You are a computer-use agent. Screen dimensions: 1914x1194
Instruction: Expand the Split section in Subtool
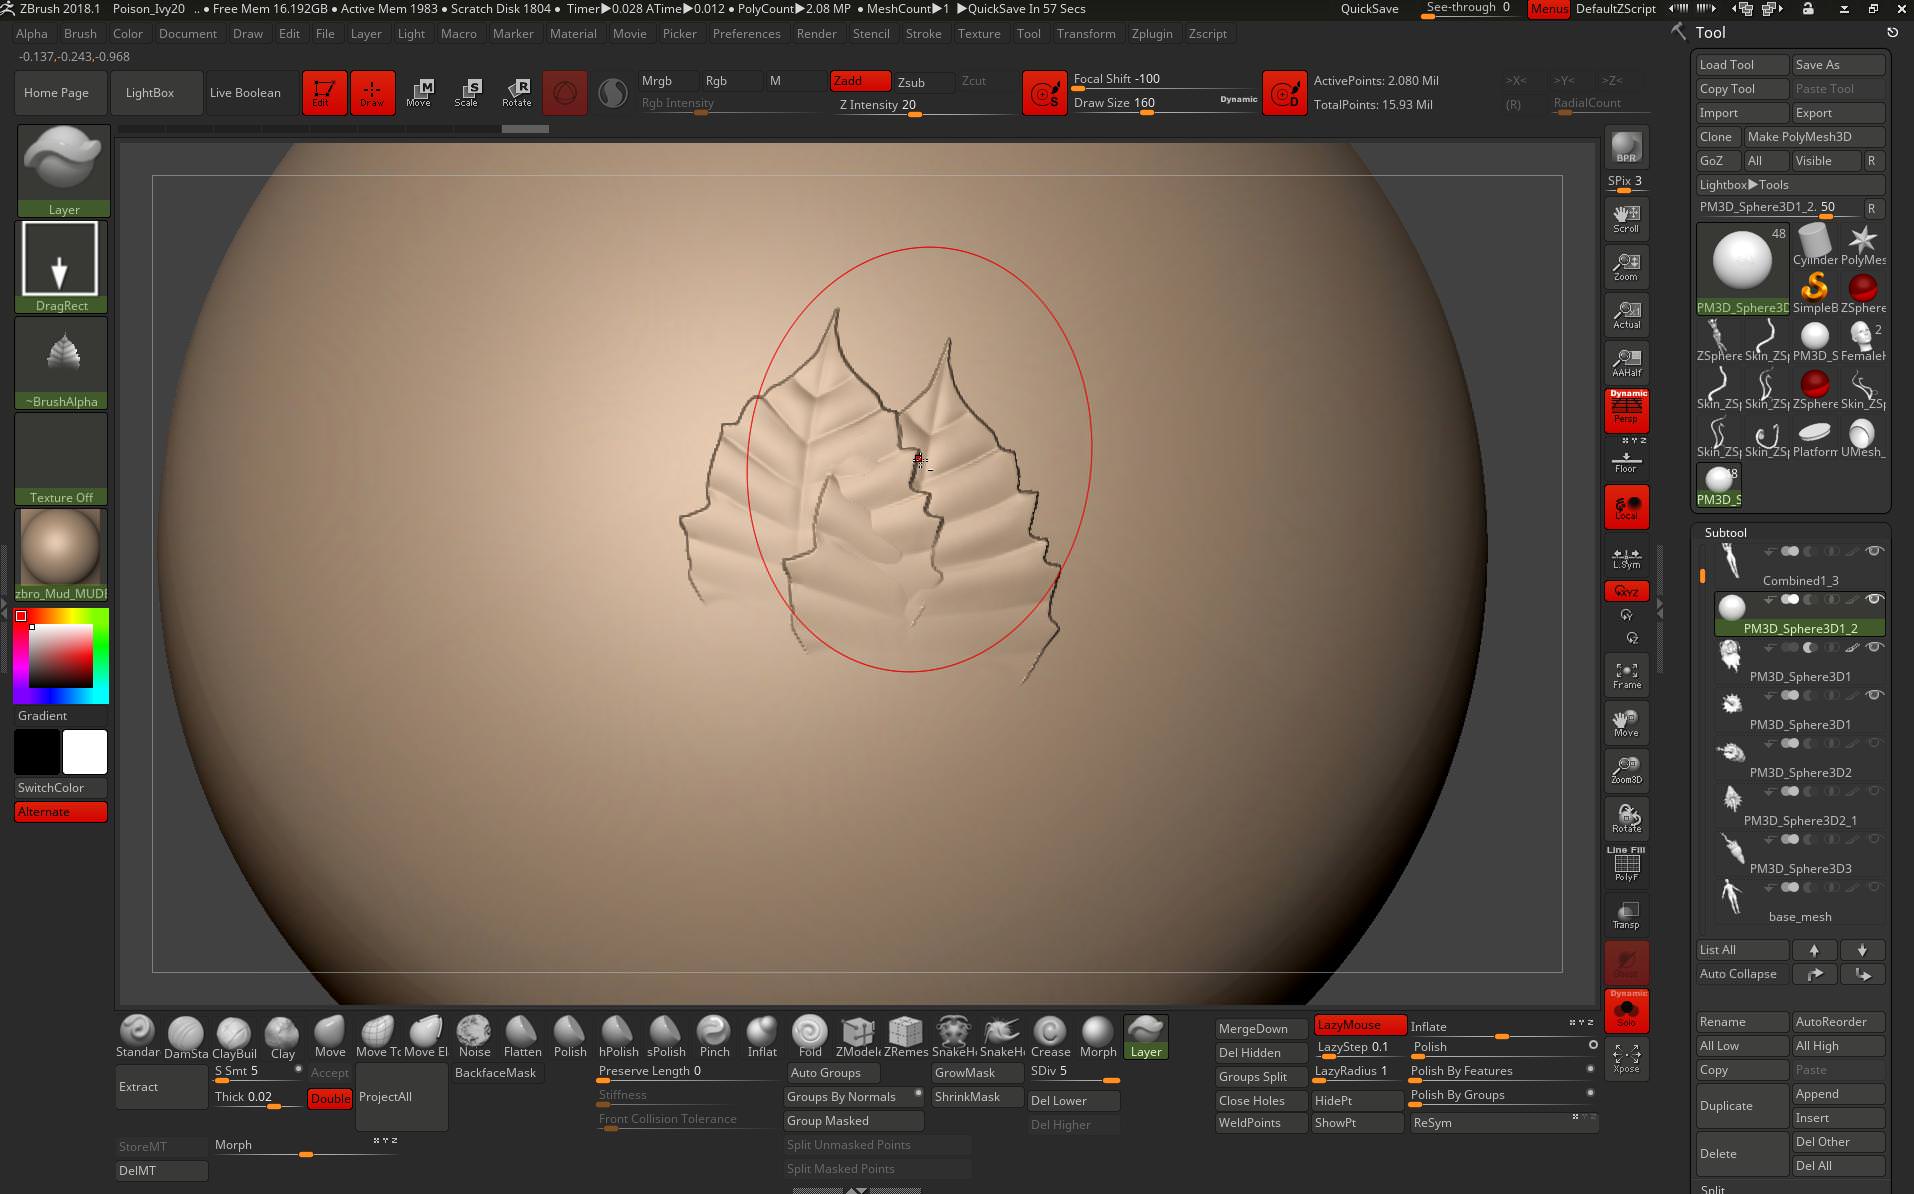point(1713,1188)
